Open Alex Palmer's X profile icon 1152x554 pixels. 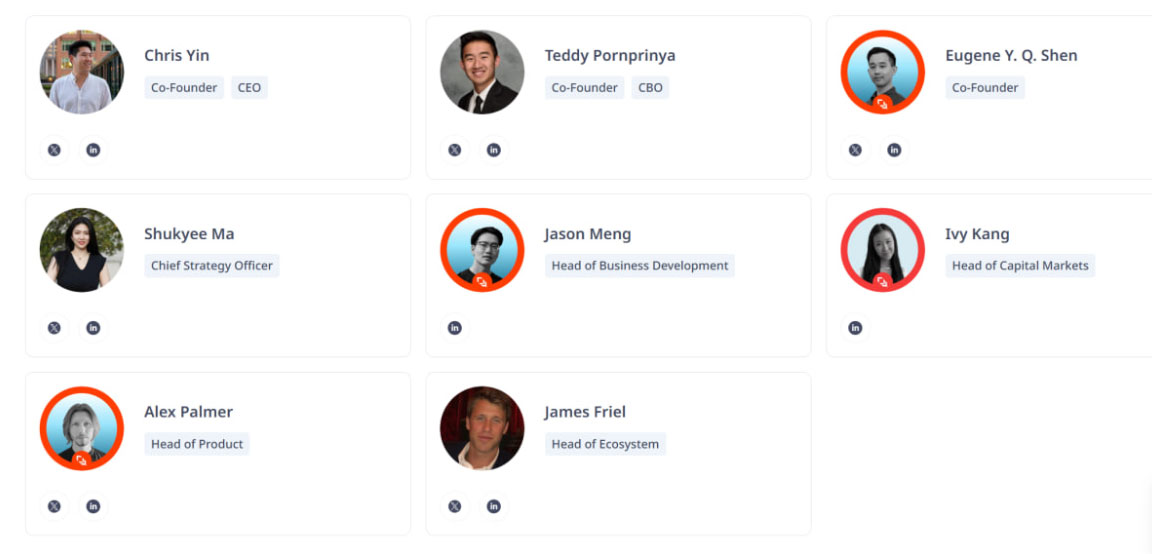pyautogui.click(x=54, y=506)
